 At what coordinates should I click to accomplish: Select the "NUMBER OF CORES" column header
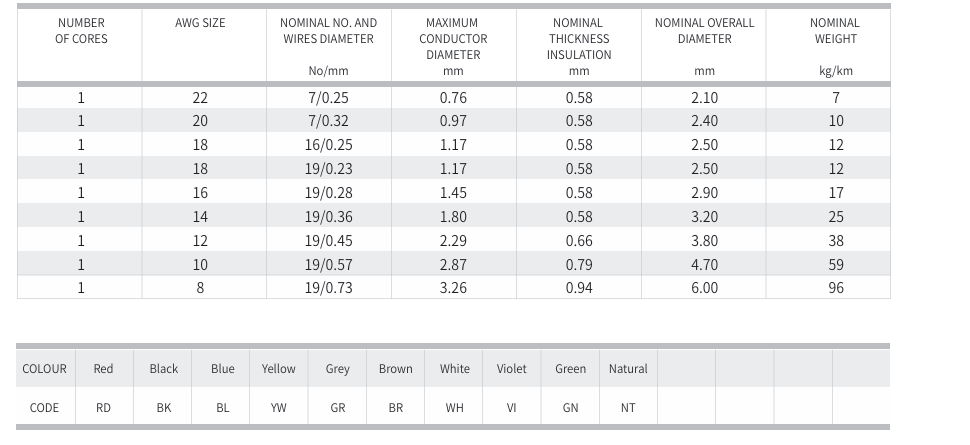(81, 30)
